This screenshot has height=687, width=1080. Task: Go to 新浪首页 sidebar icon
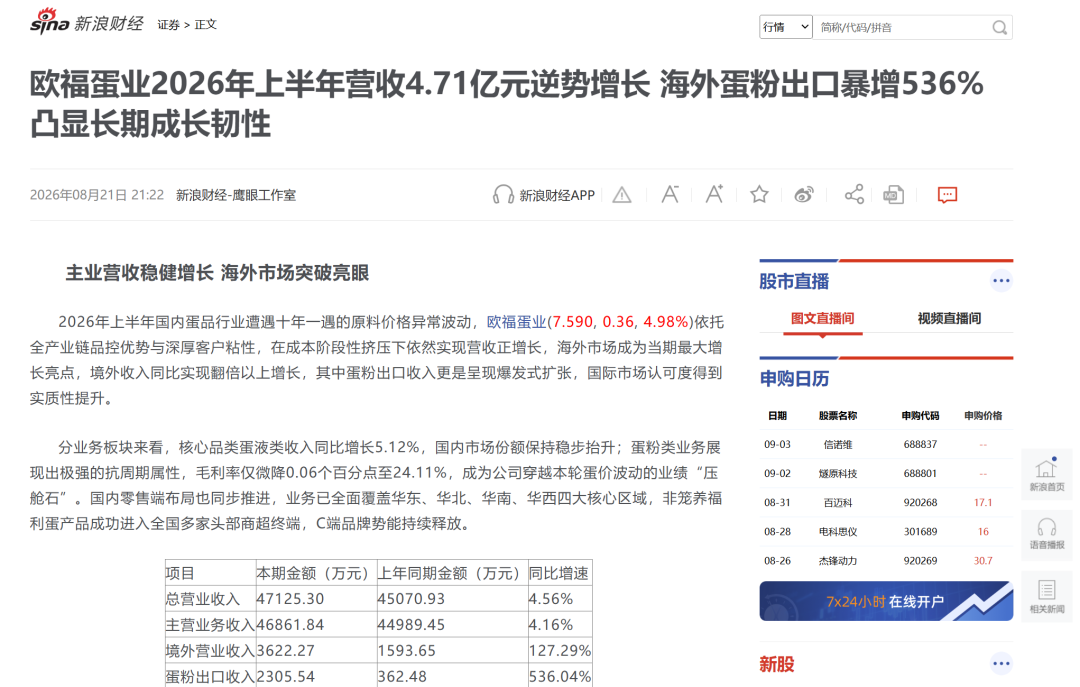pyautogui.click(x=1046, y=473)
